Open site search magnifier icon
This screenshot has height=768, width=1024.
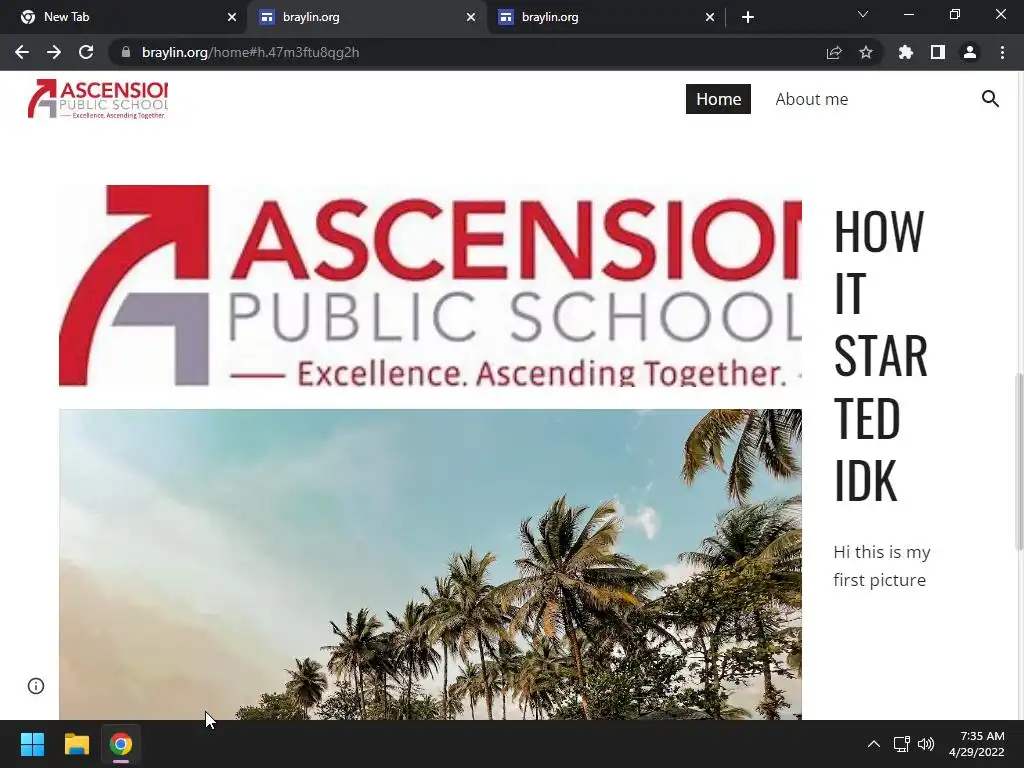(990, 99)
